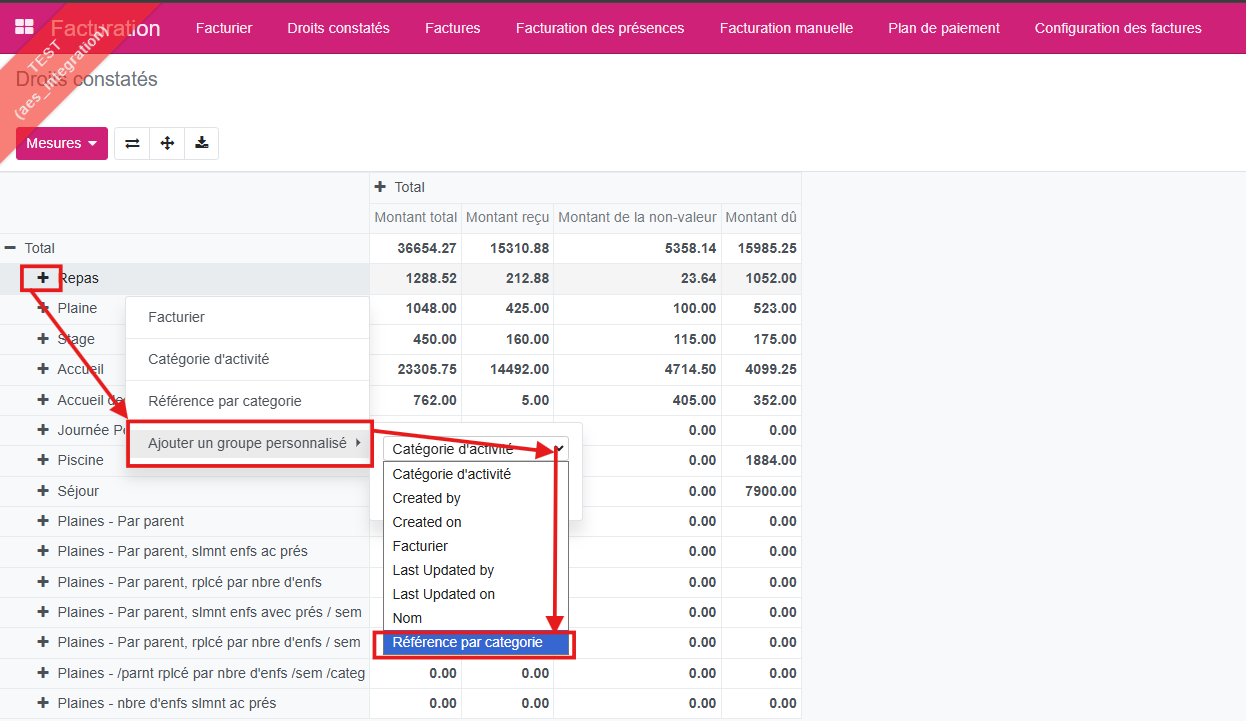
Task: Expand the Séjour row
Action: click(x=43, y=491)
